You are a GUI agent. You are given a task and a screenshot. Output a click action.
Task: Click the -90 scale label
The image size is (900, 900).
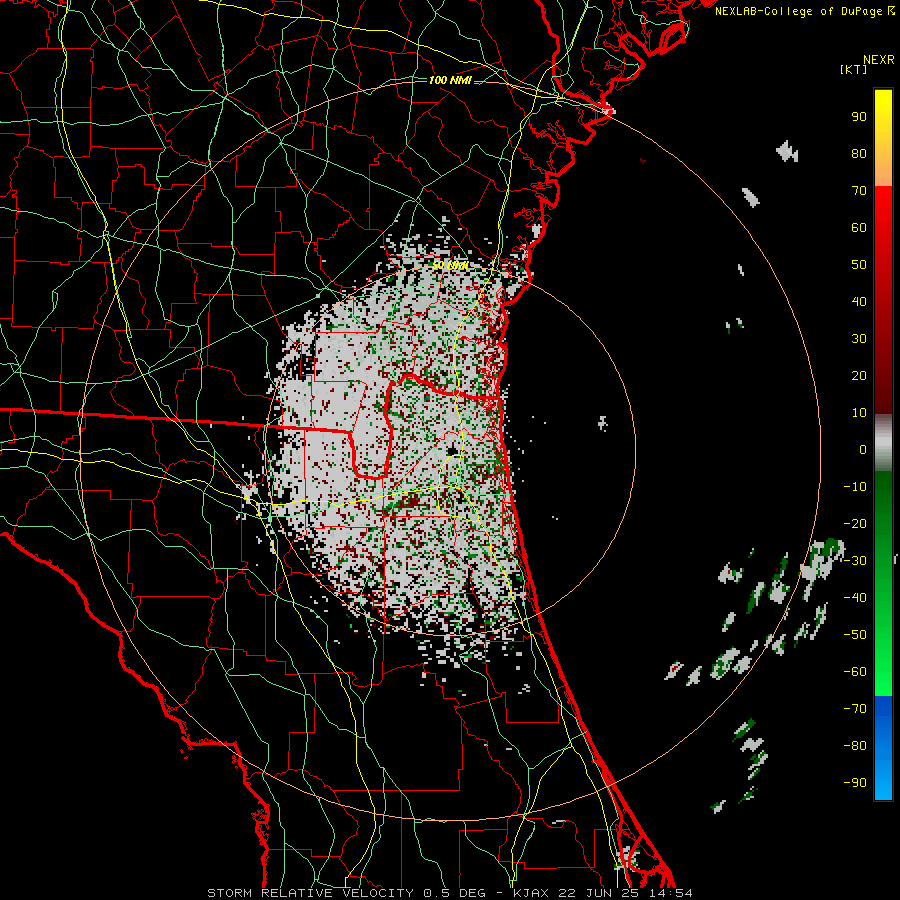(x=855, y=783)
